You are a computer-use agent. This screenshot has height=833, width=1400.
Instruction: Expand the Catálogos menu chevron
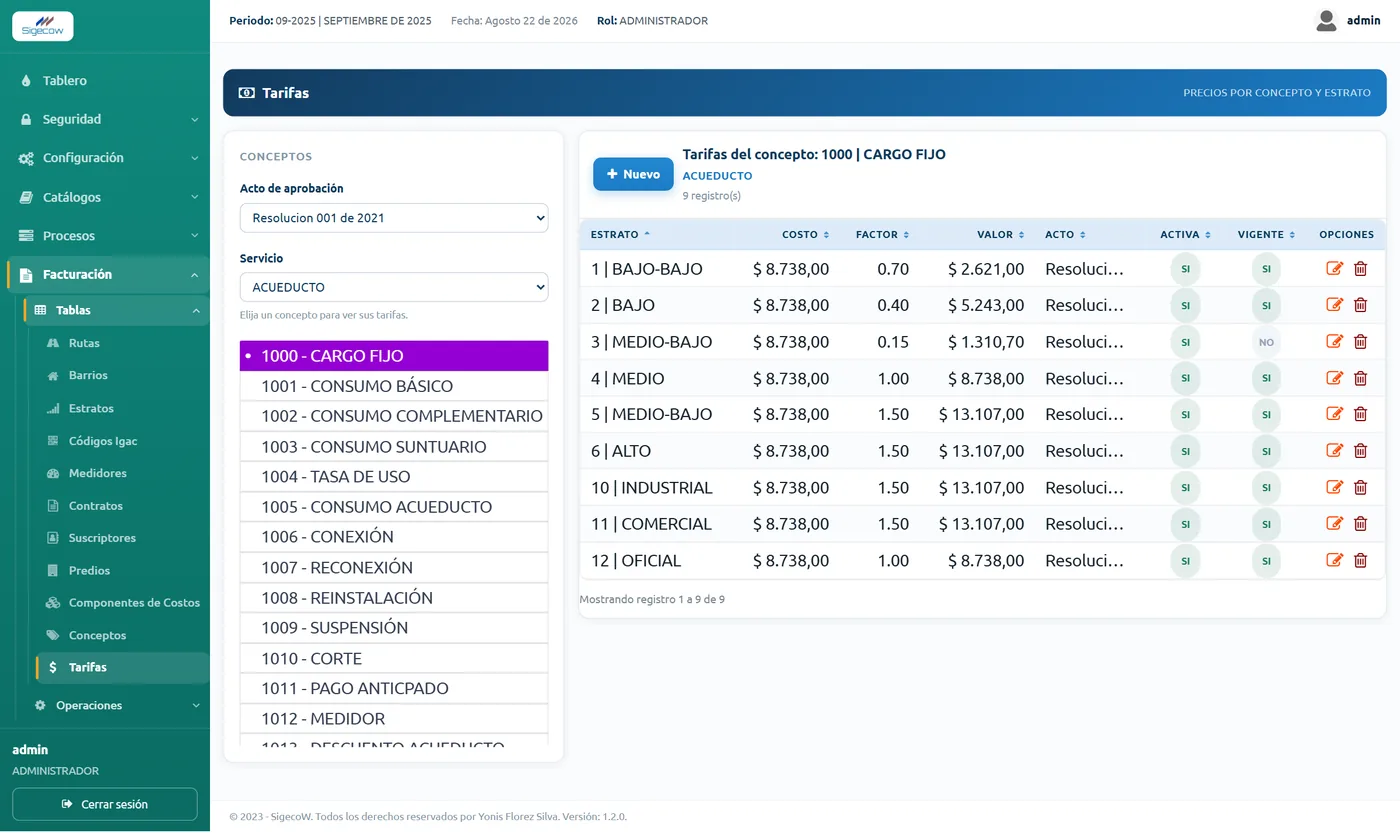pos(195,197)
